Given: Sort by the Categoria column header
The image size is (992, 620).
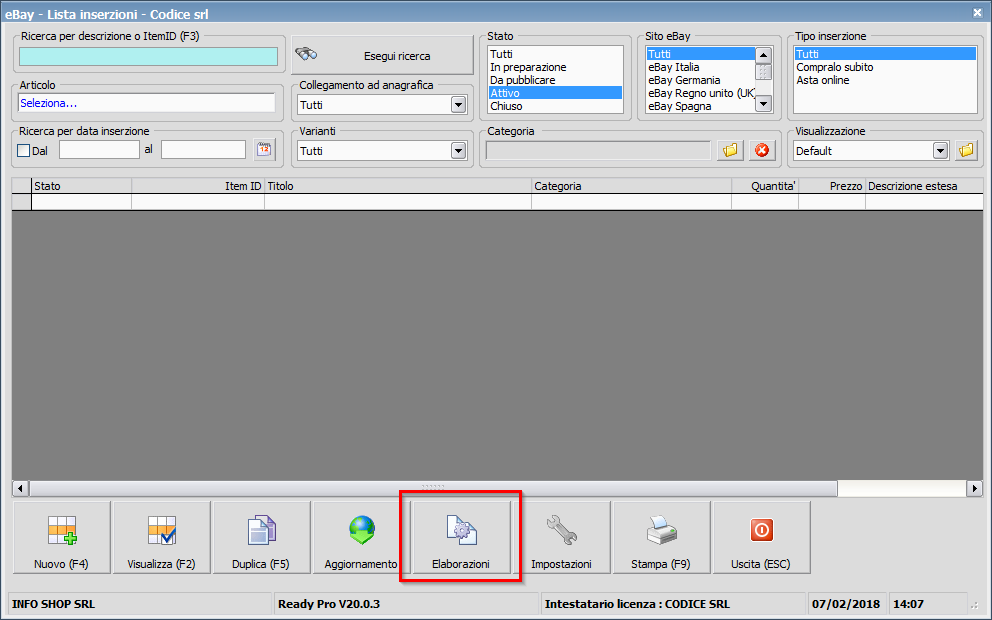Looking at the screenshot, I should point(631,186).
